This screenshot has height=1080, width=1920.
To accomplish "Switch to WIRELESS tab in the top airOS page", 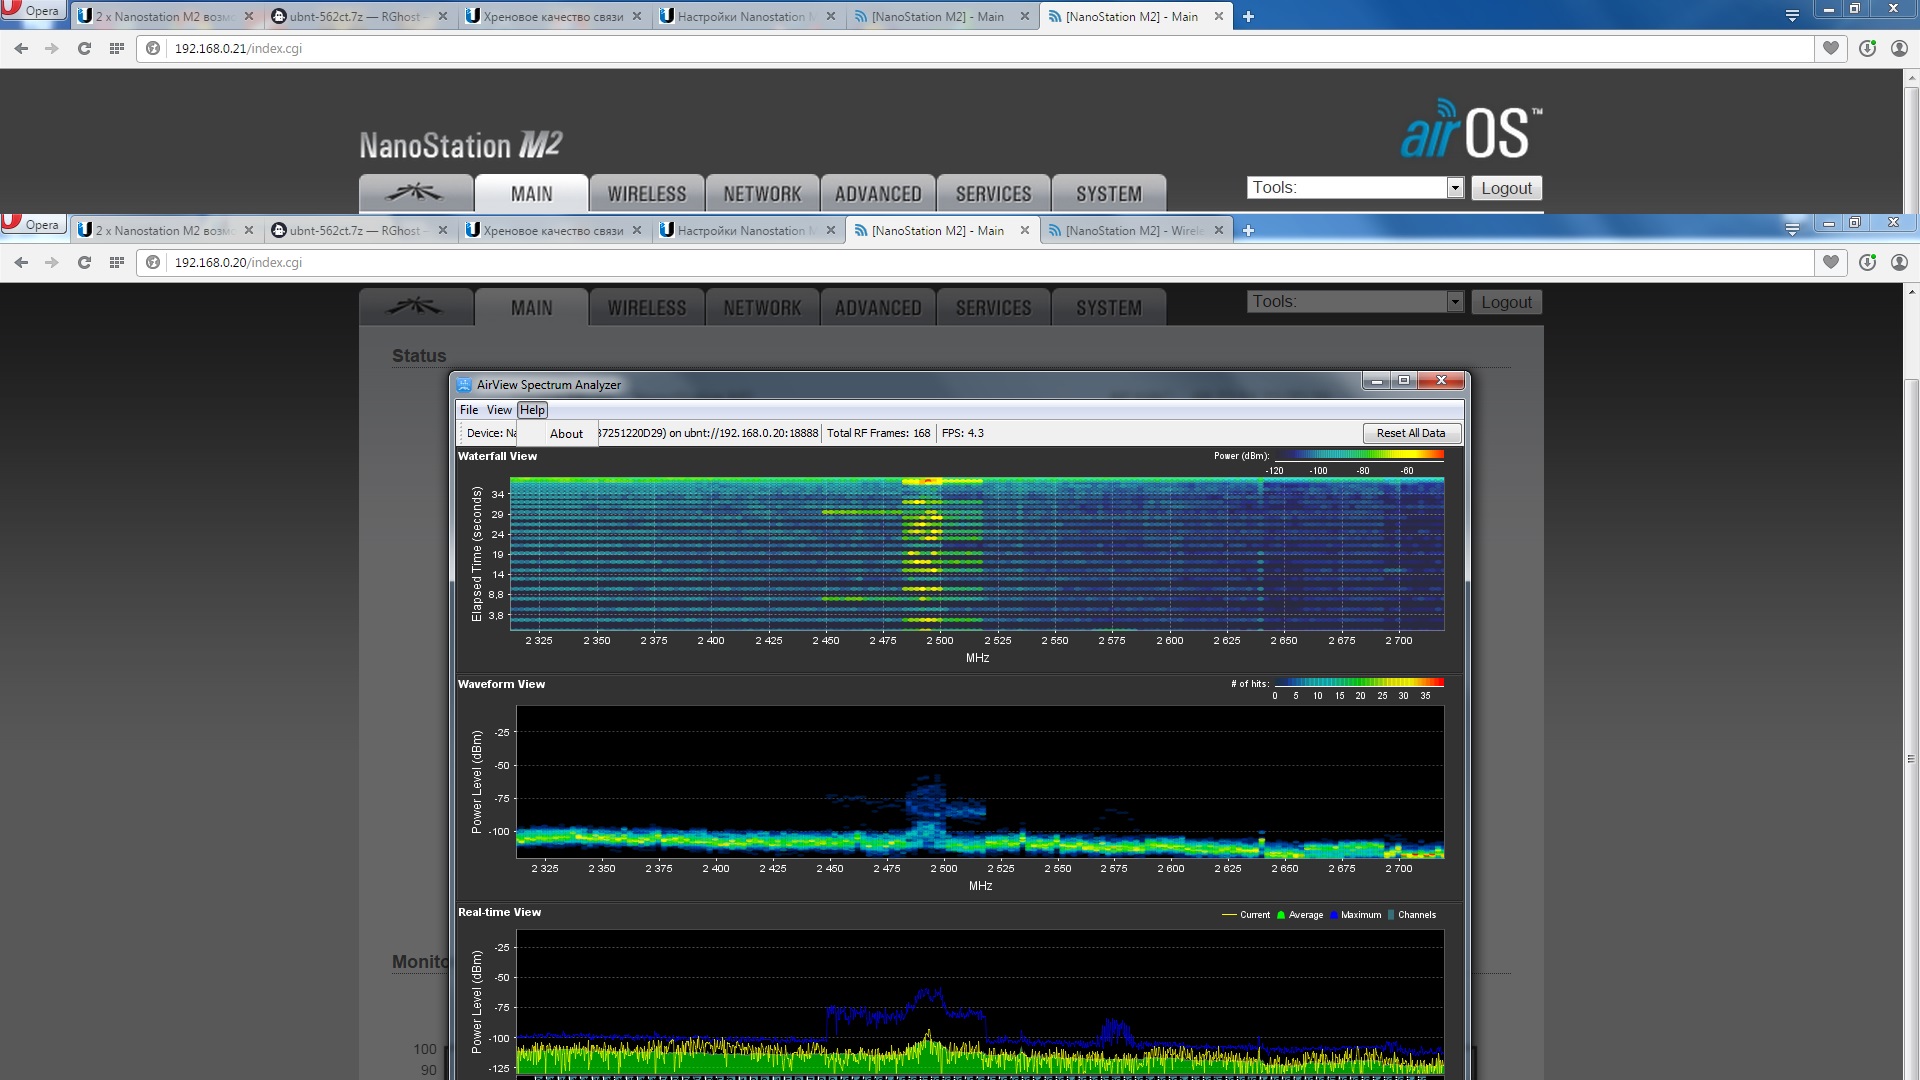I will point(647,194).
